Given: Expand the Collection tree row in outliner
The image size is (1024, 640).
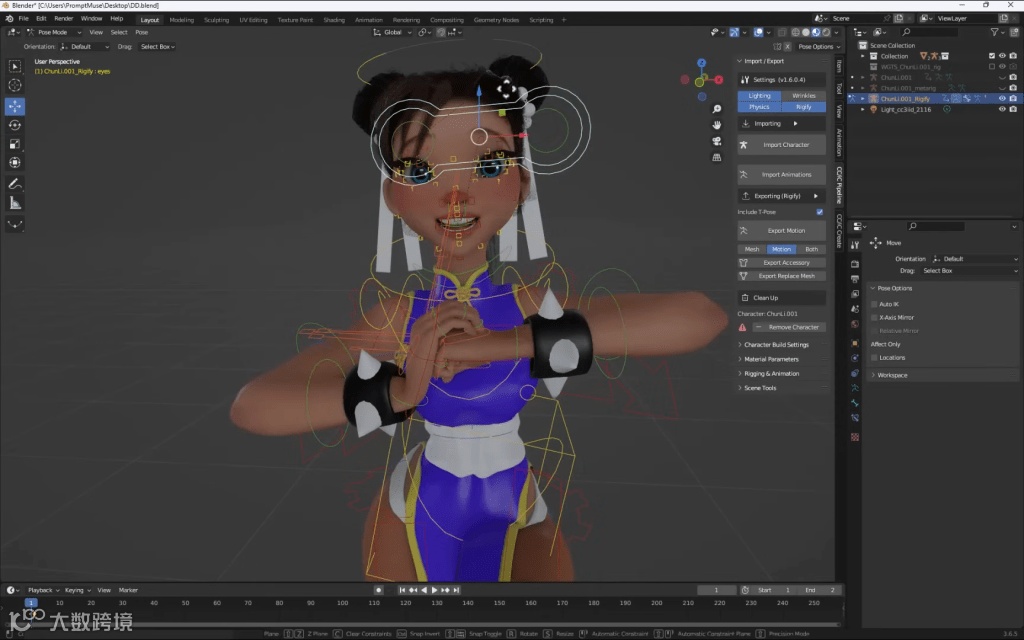Looking at the screenshot, I should click(863, 56).
